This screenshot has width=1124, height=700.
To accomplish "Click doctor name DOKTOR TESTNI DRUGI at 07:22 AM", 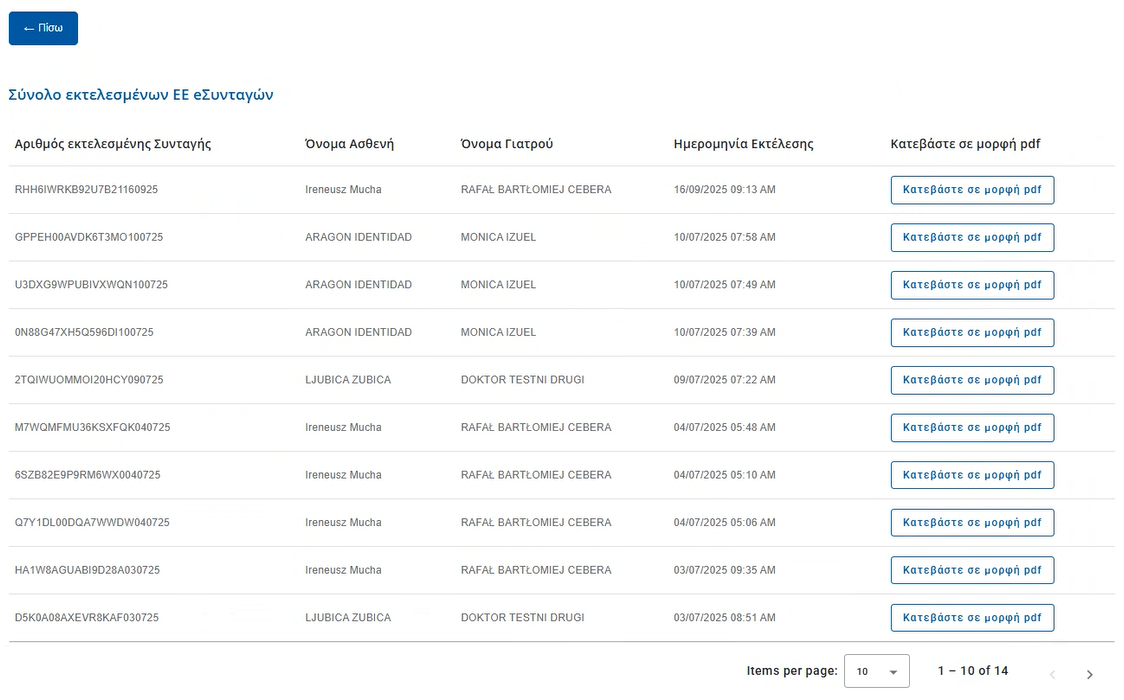I will point(522,380).
